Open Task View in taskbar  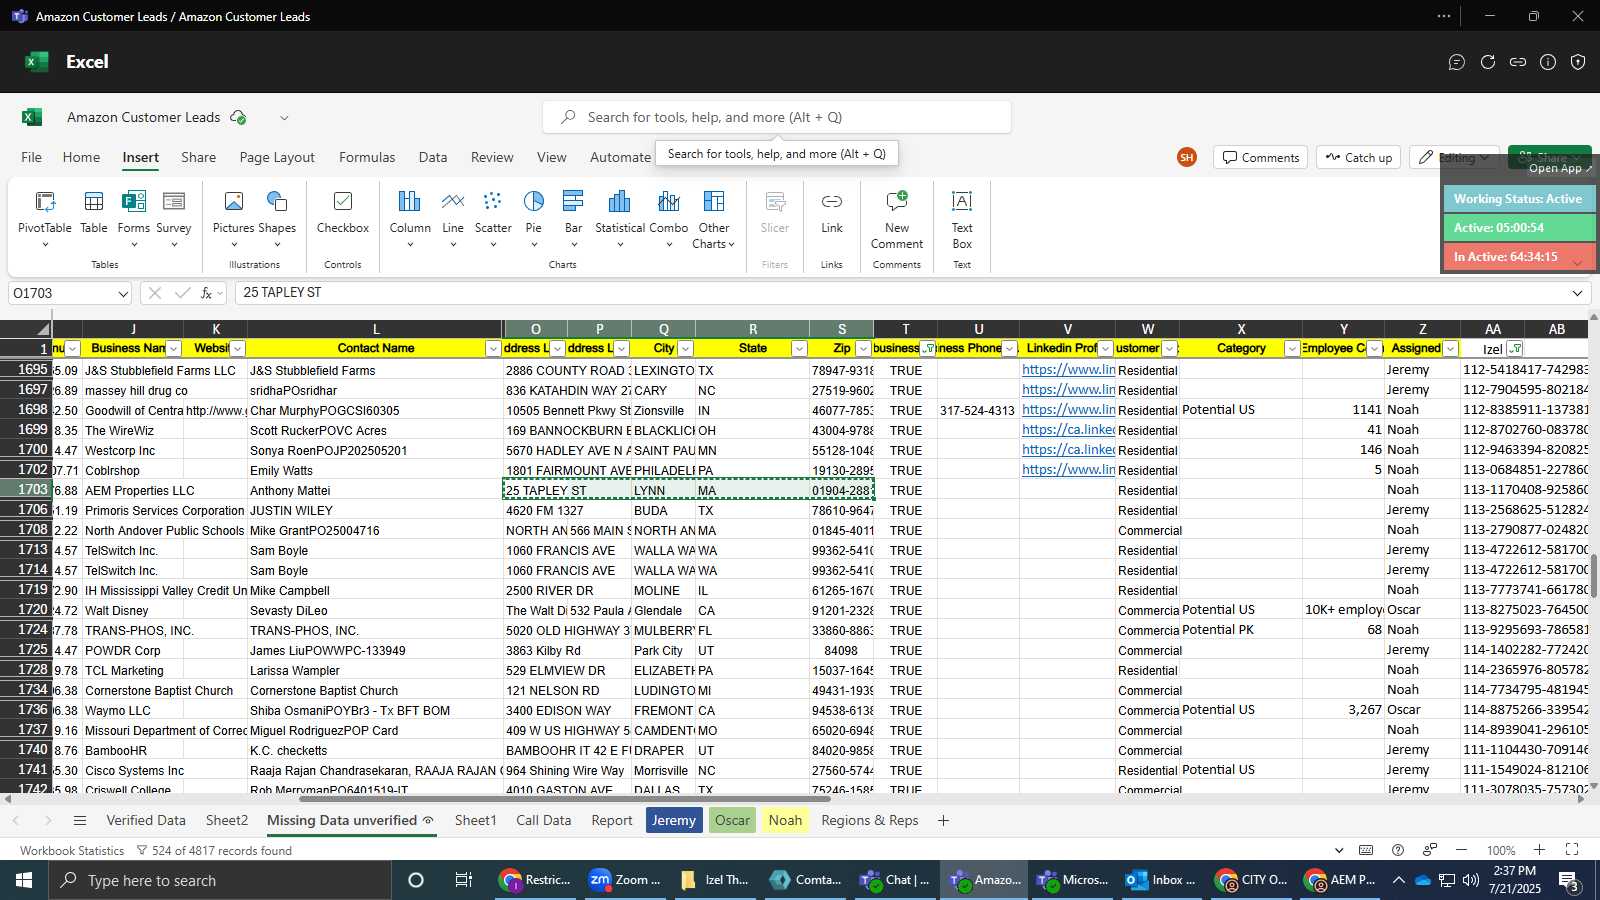click(x=464, y=880)
